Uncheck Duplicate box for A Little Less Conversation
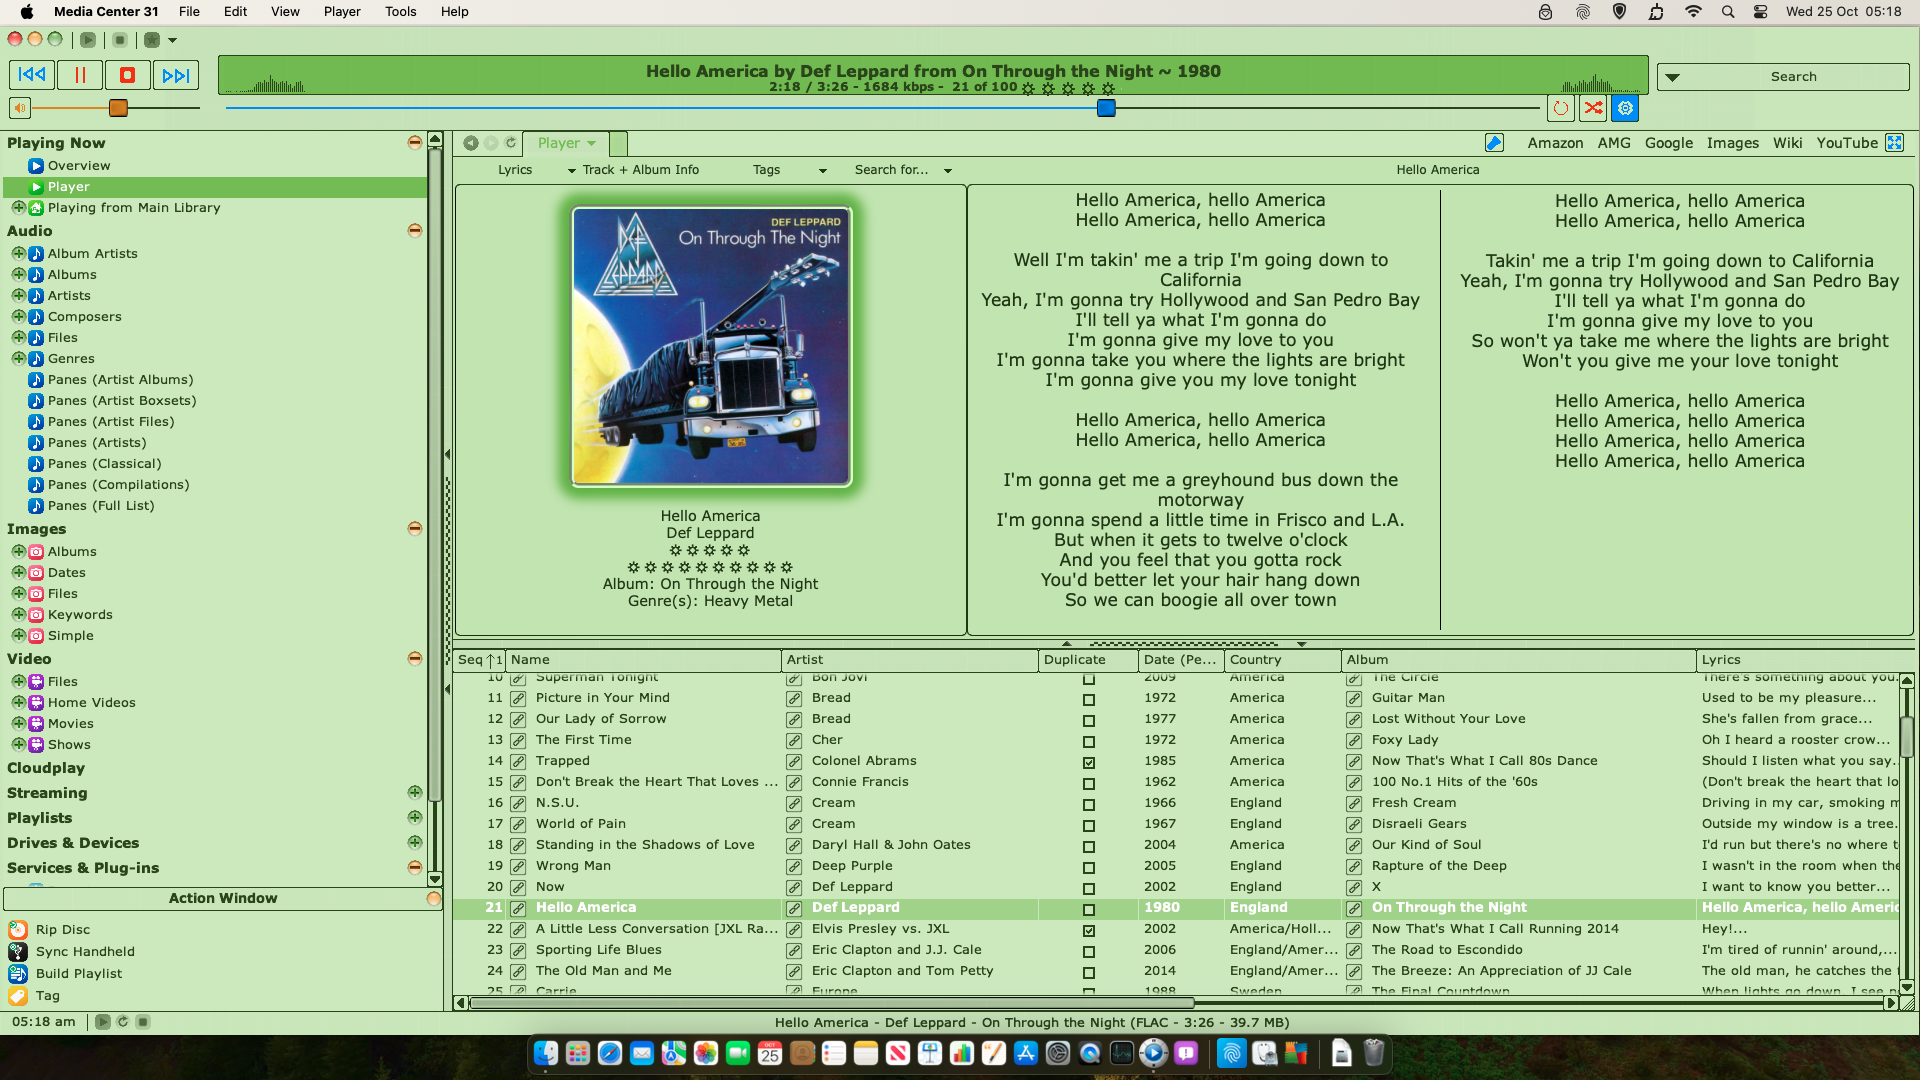The height and width of the screenshot is (1080, 1920). click(1089, 931)
